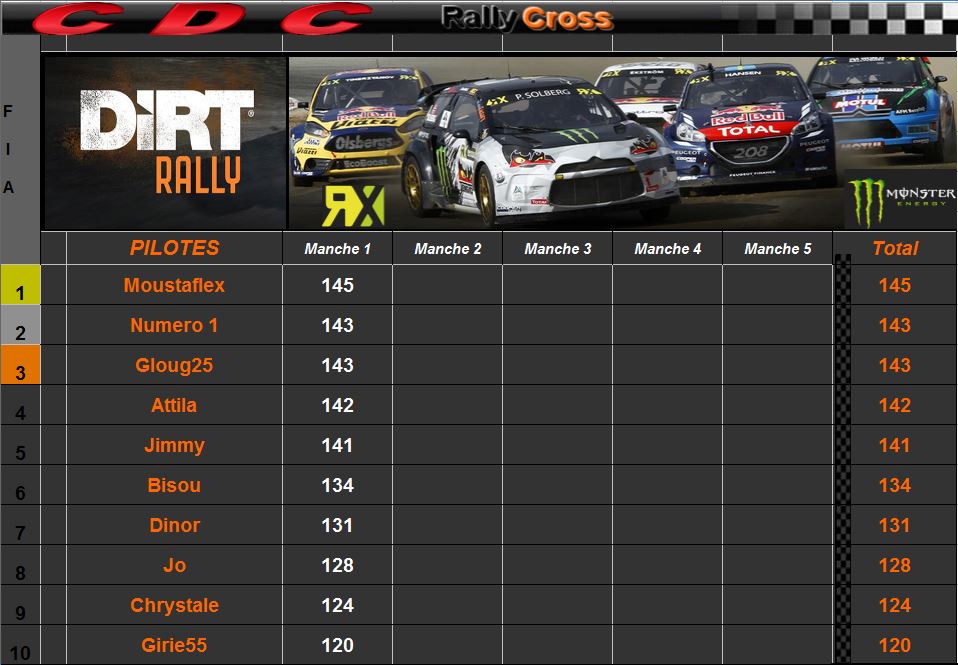Select rank number 8 beside Jo
Viewport: 958px width, 665px height.
pyautogui.click(x=20, y=573)
